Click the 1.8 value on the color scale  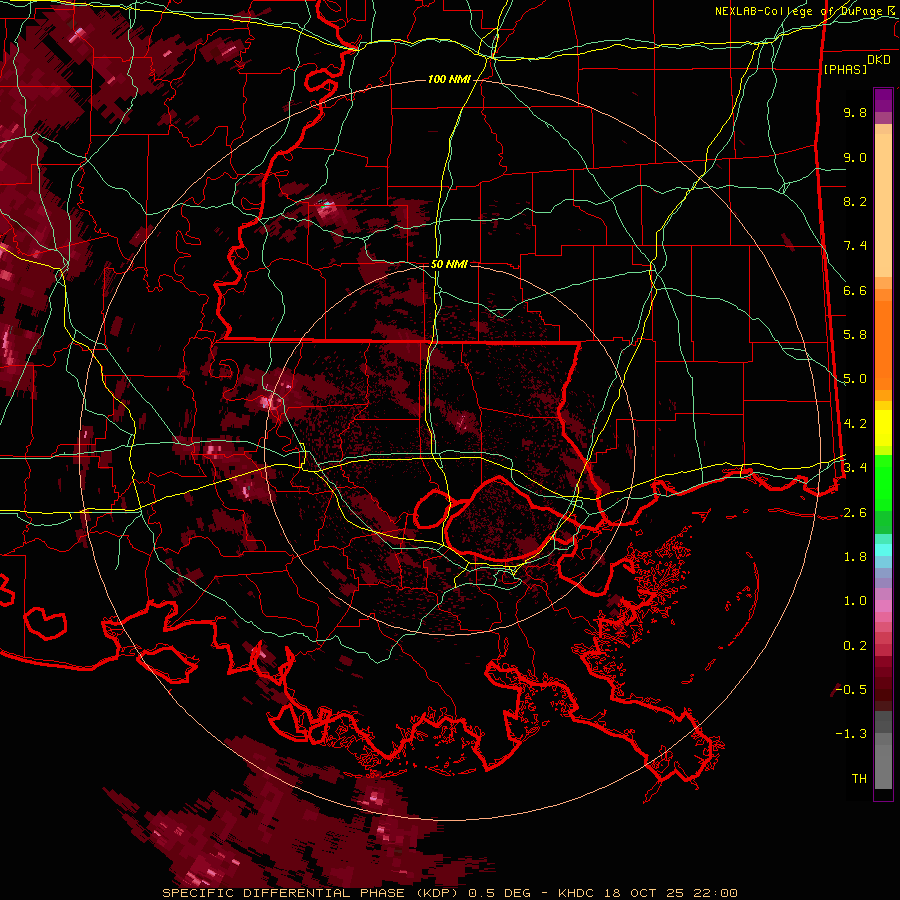click(855, 557)
